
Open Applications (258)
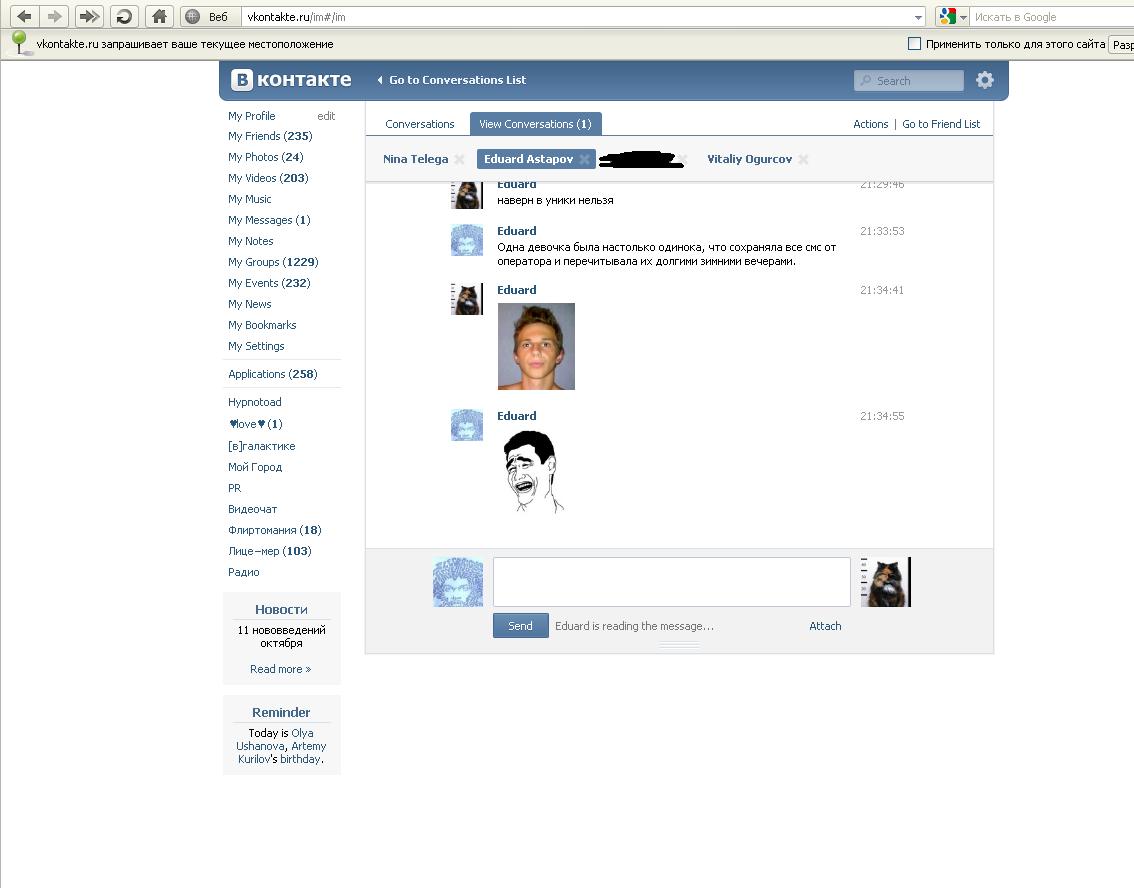[273, 374]
